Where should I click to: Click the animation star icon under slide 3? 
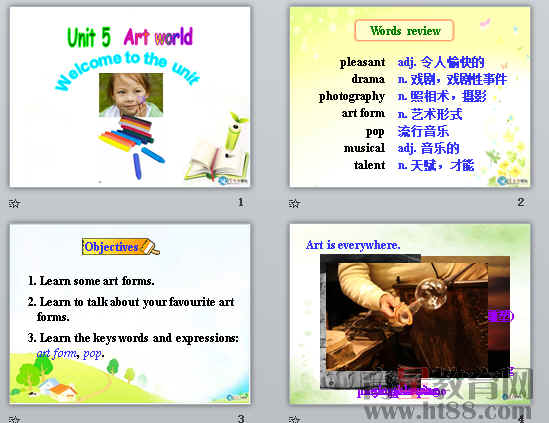14,419
